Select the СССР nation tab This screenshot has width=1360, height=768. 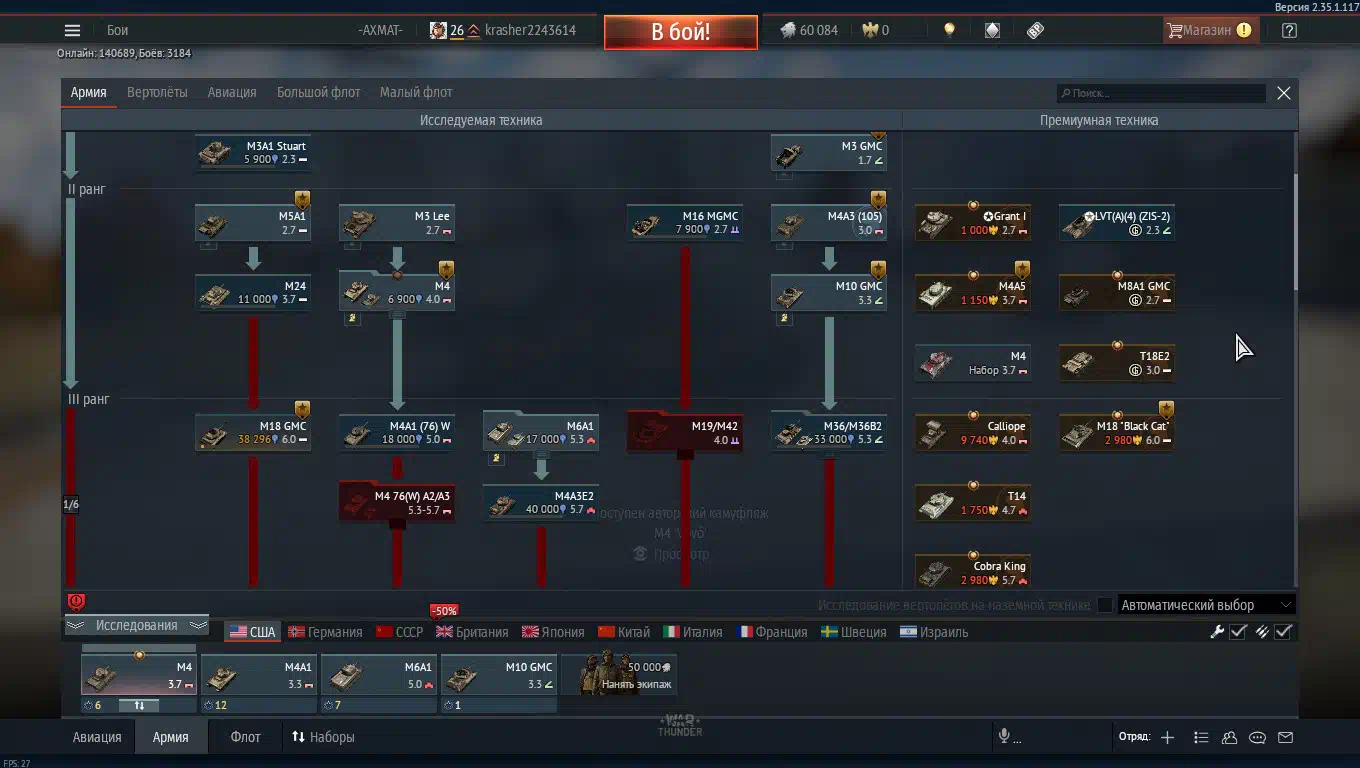pos(400,632)
